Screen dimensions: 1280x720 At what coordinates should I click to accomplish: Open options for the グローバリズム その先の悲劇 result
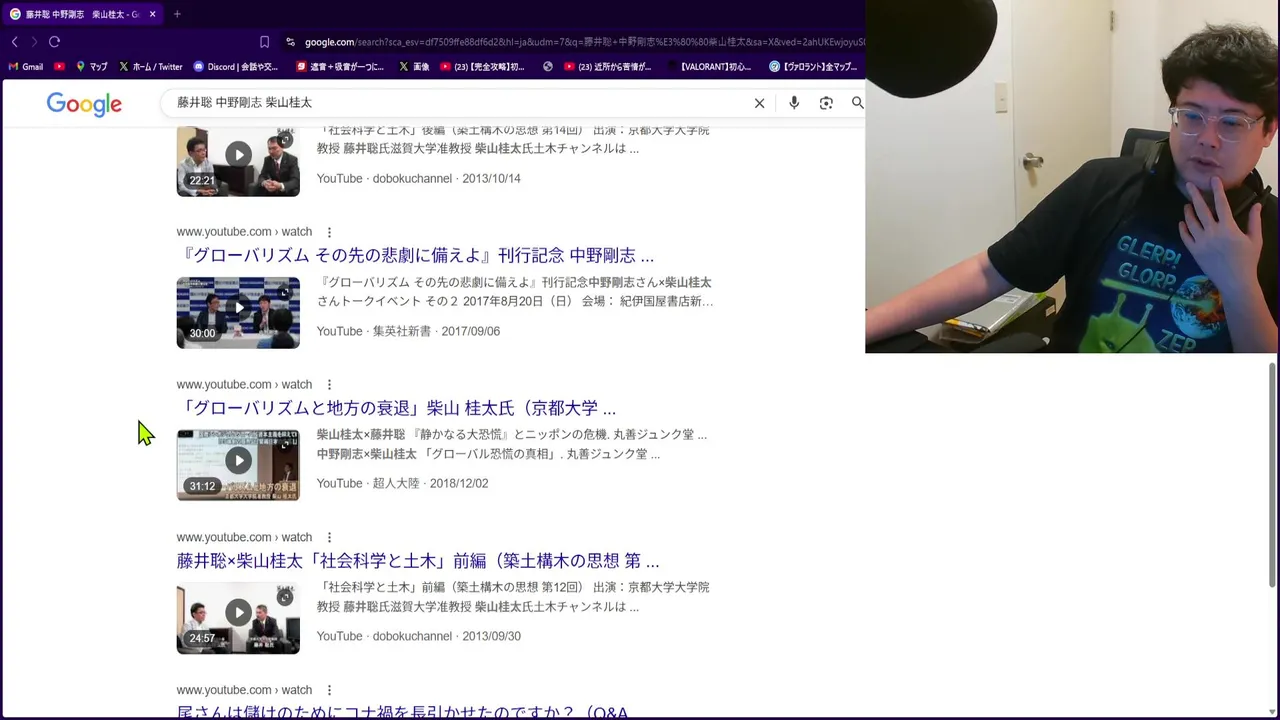point(329,232)
